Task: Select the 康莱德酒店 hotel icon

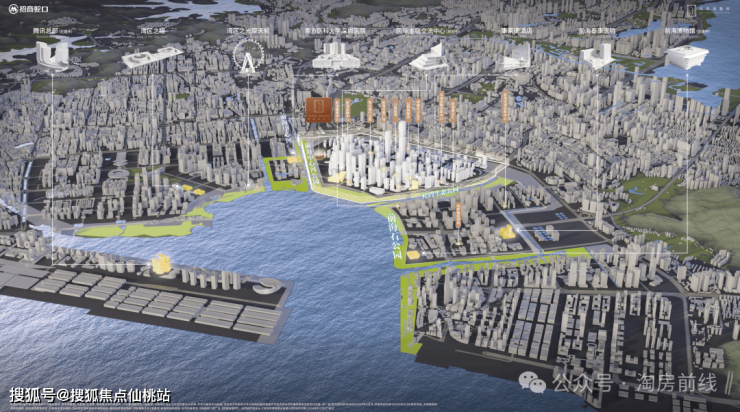Action: point(516,59)
